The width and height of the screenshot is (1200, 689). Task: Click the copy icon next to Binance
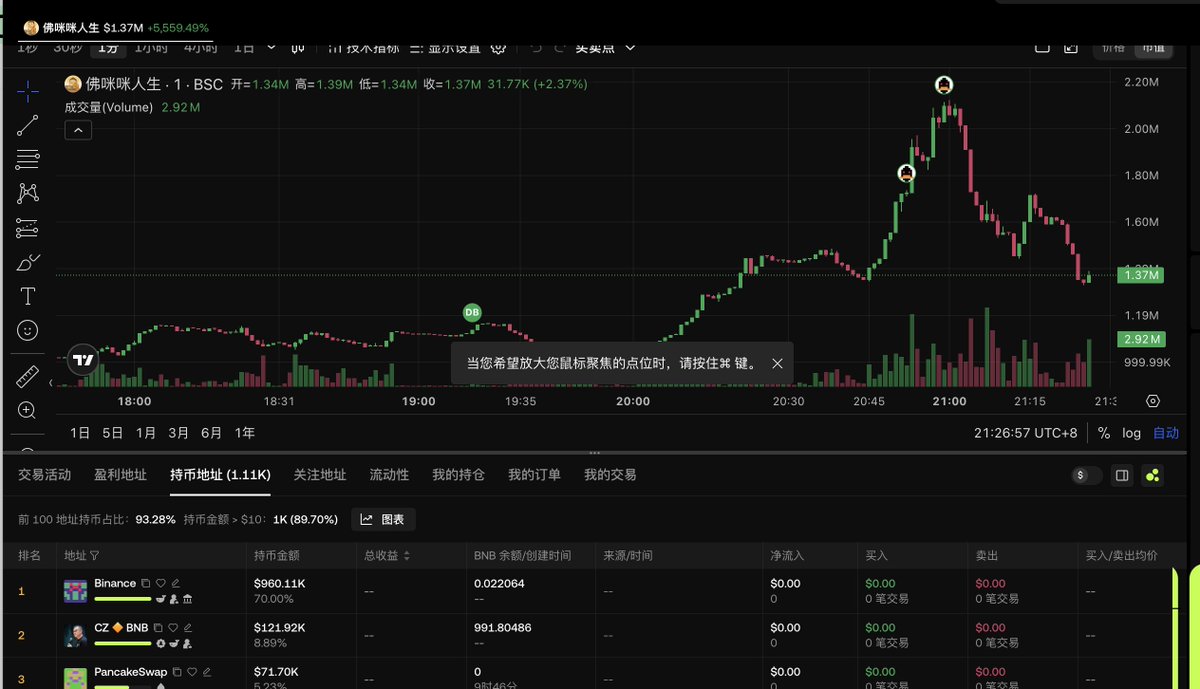pos(146,583)
